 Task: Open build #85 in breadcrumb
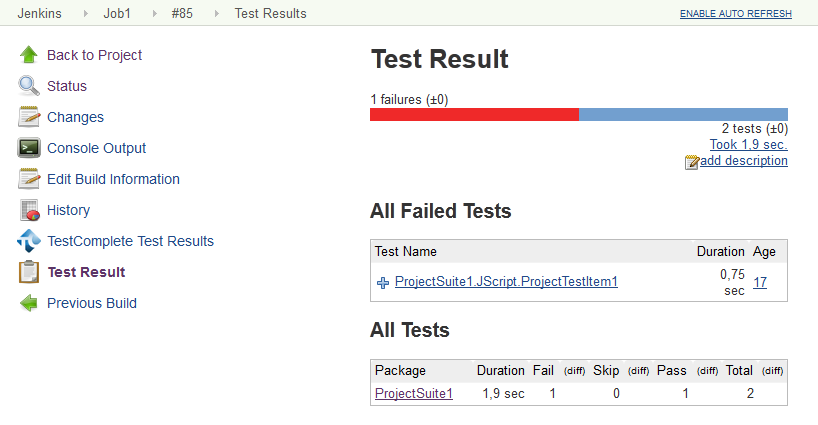184,13
